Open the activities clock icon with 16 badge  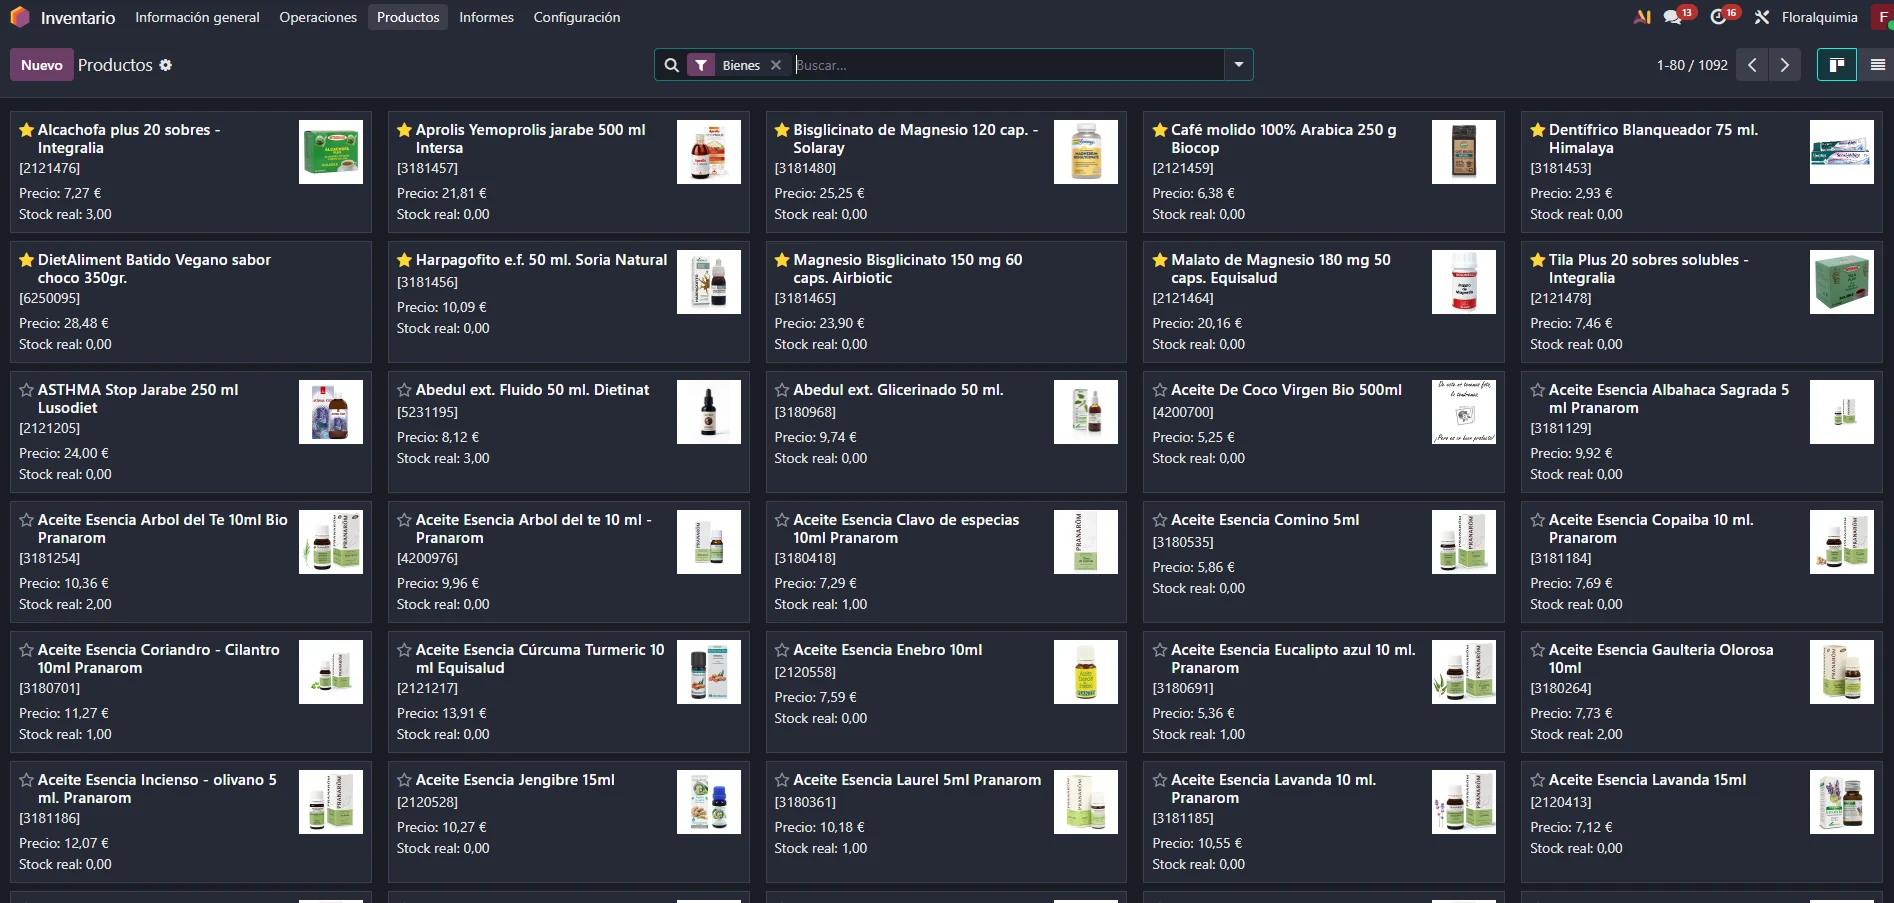click(x=1718, y=17)
